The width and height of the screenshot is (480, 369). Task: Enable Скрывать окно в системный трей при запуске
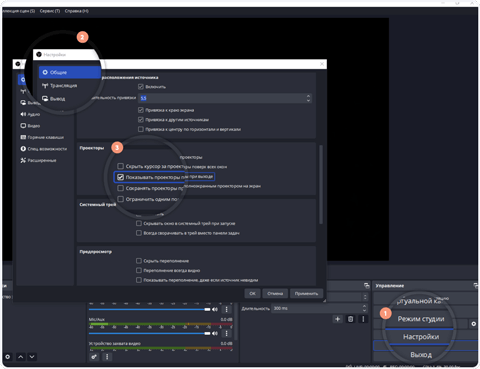pyautogui.click(x=139, y=223)
